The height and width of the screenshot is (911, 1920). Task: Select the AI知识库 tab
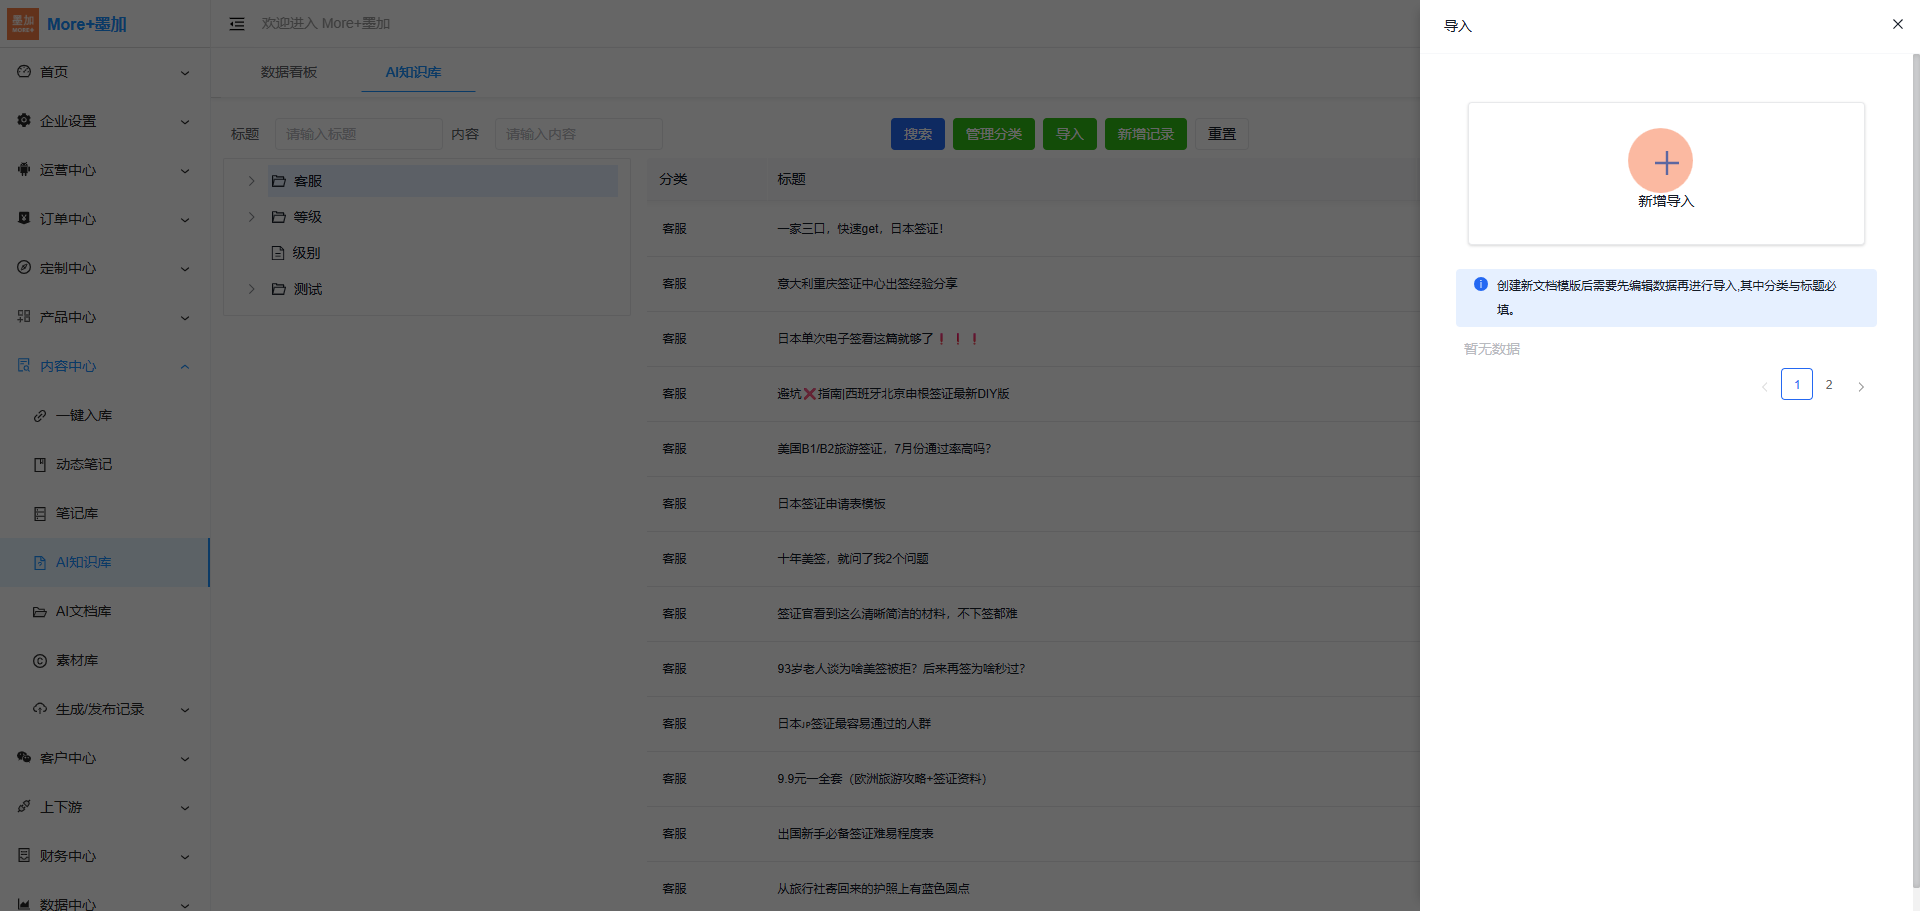pyautogui.click(x=413, y=72)
